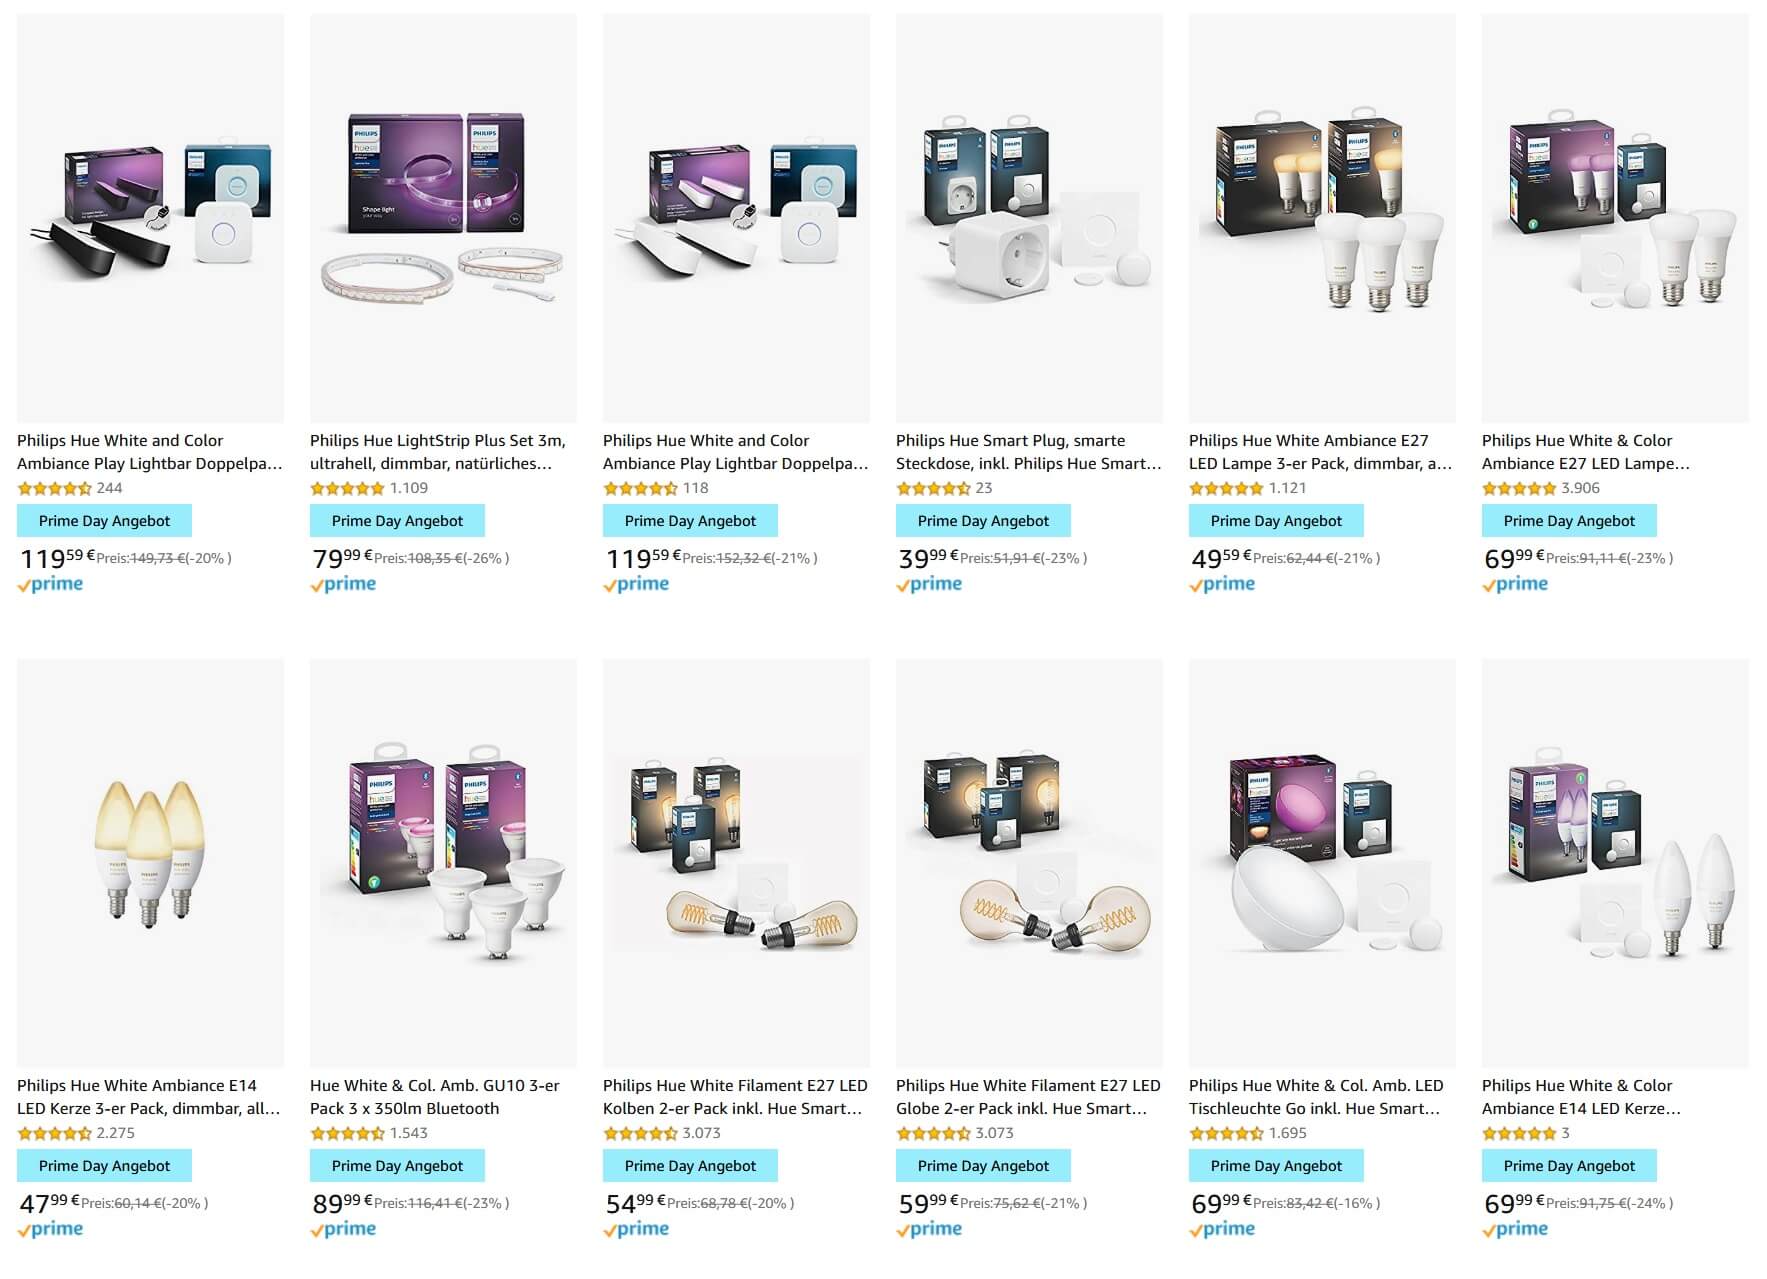Open Tischleuchte Go product title link
The image size is (1767, 1279).
(1316, 1097)
